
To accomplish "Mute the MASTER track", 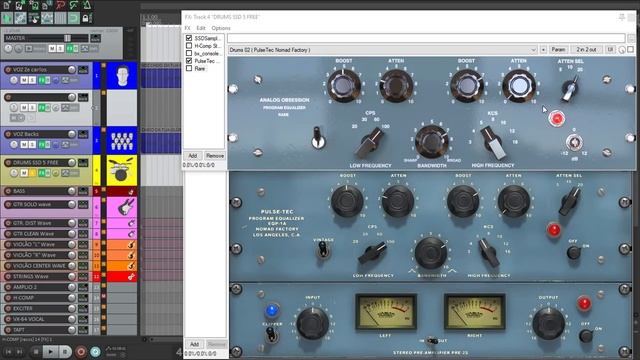I will point(52,49).
